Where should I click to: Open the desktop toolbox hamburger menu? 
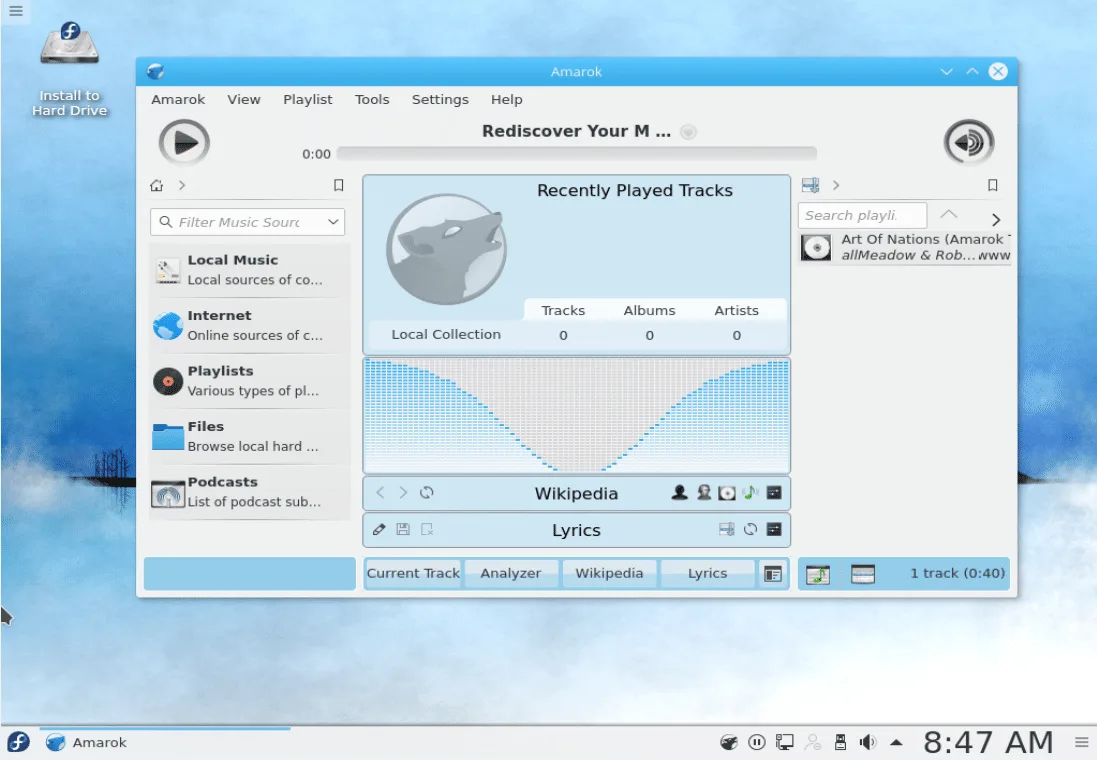click(x=15, y=11)
